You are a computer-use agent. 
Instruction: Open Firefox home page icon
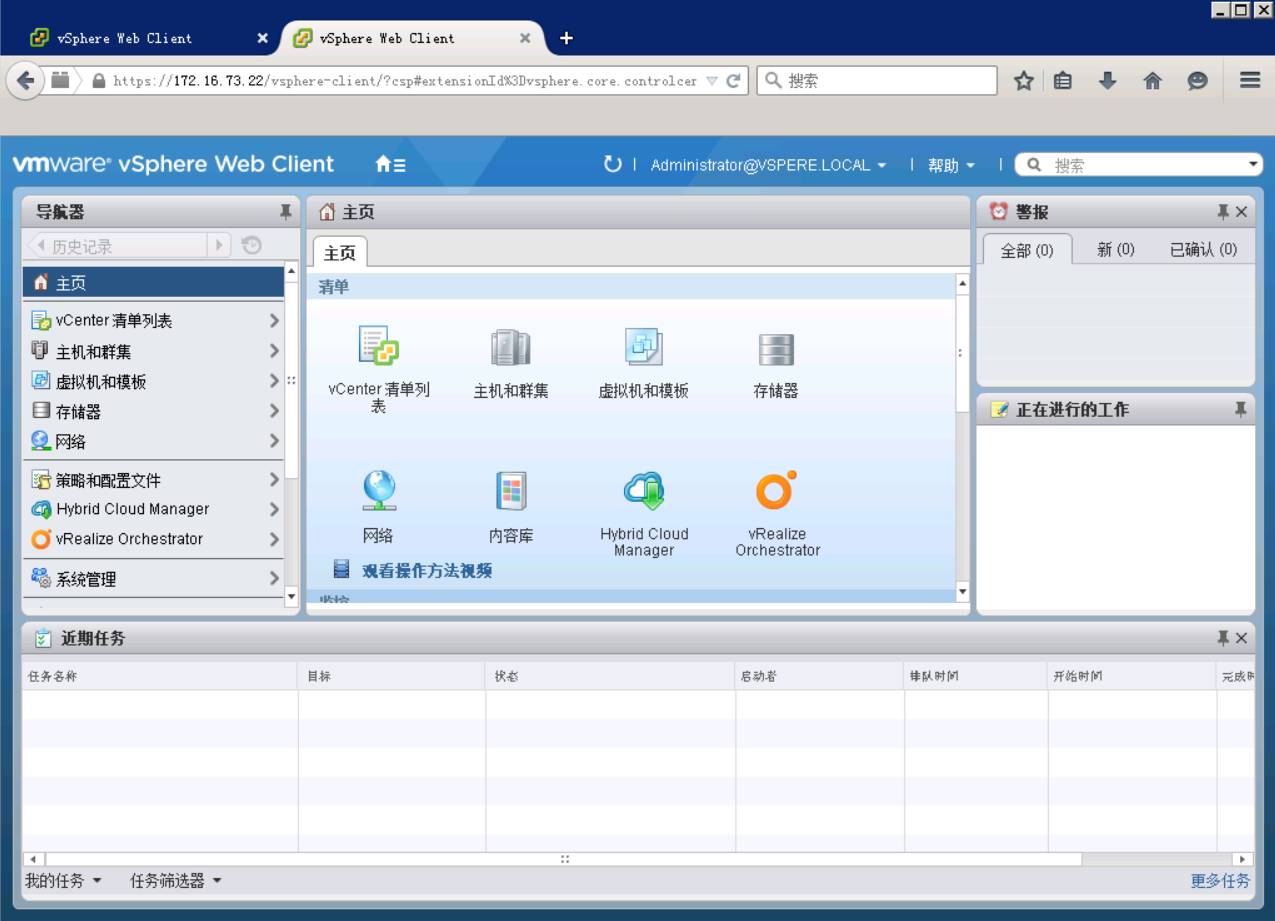[x=1153, y=81]
